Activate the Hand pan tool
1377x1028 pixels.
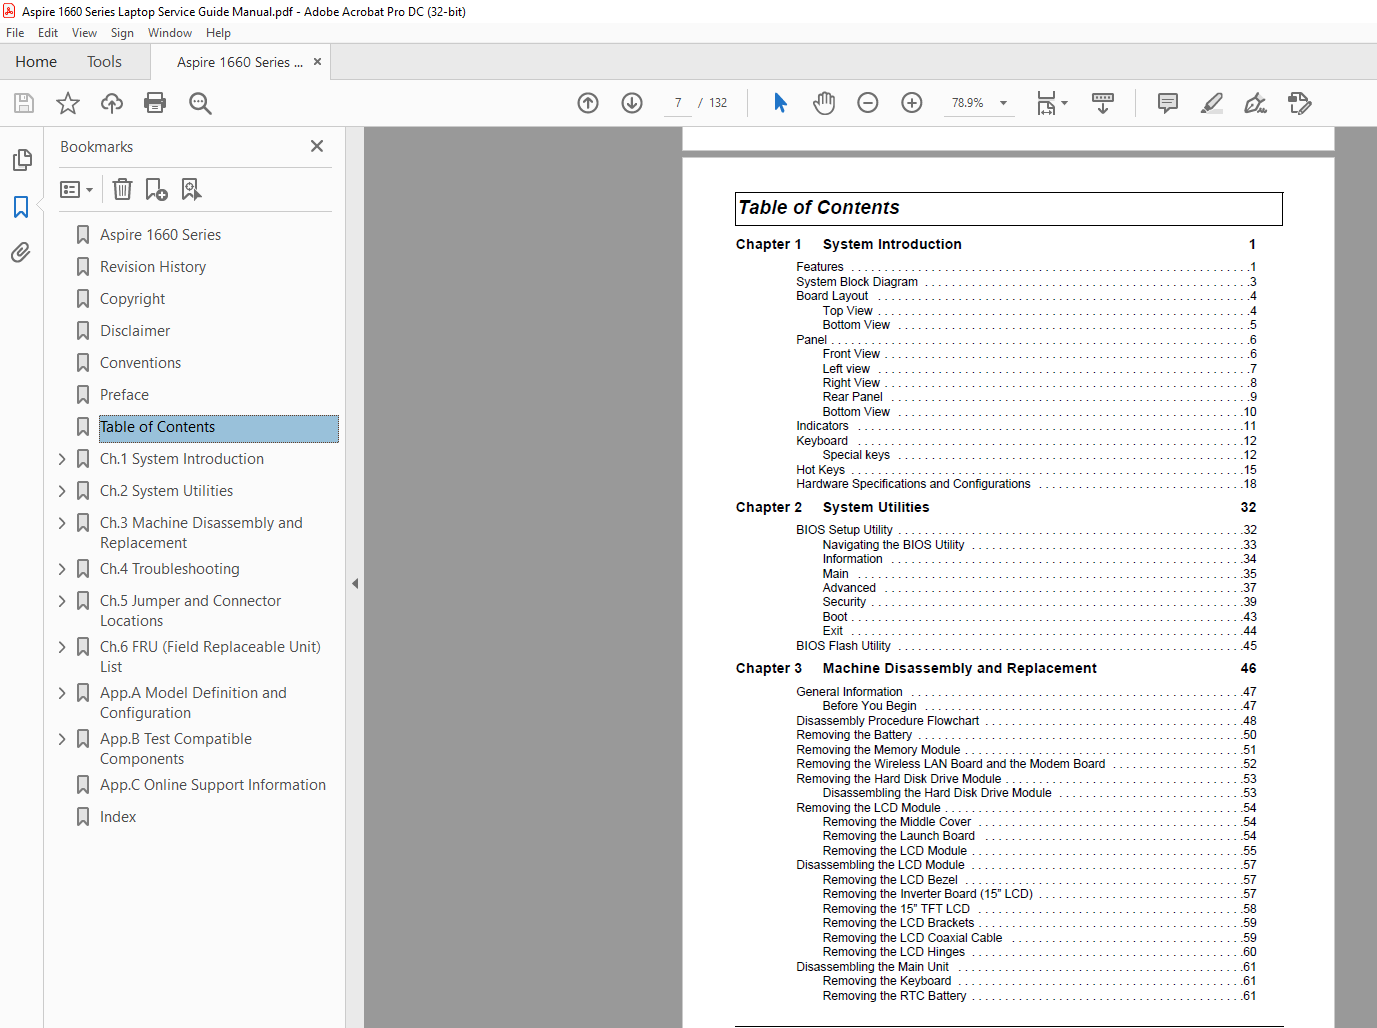coord(824,103)
